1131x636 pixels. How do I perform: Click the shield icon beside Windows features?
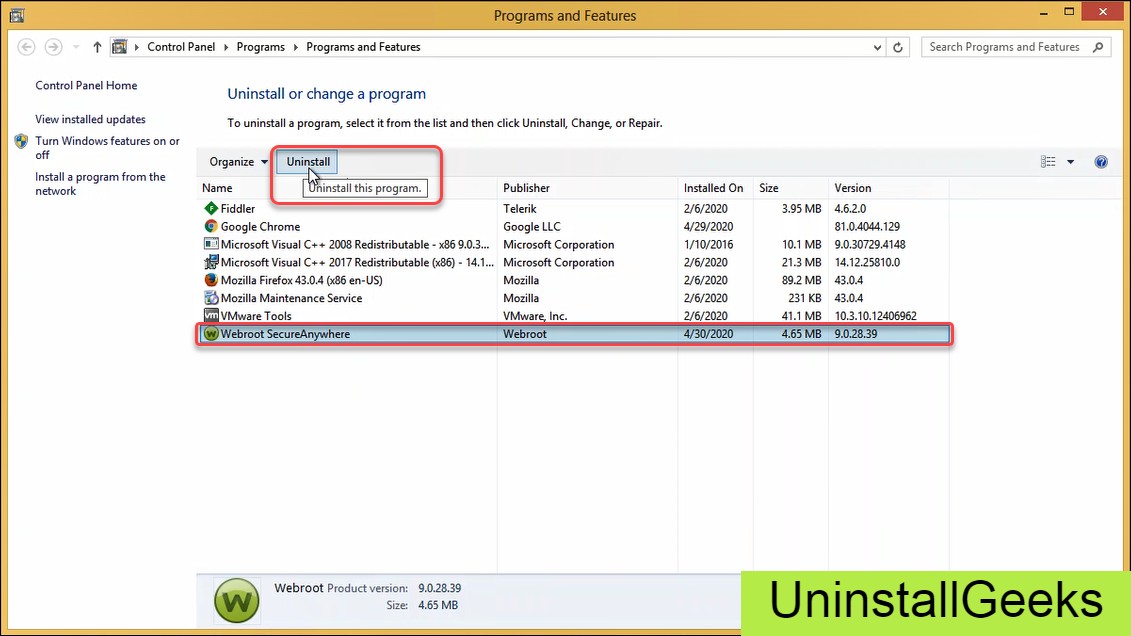(21, 141)
